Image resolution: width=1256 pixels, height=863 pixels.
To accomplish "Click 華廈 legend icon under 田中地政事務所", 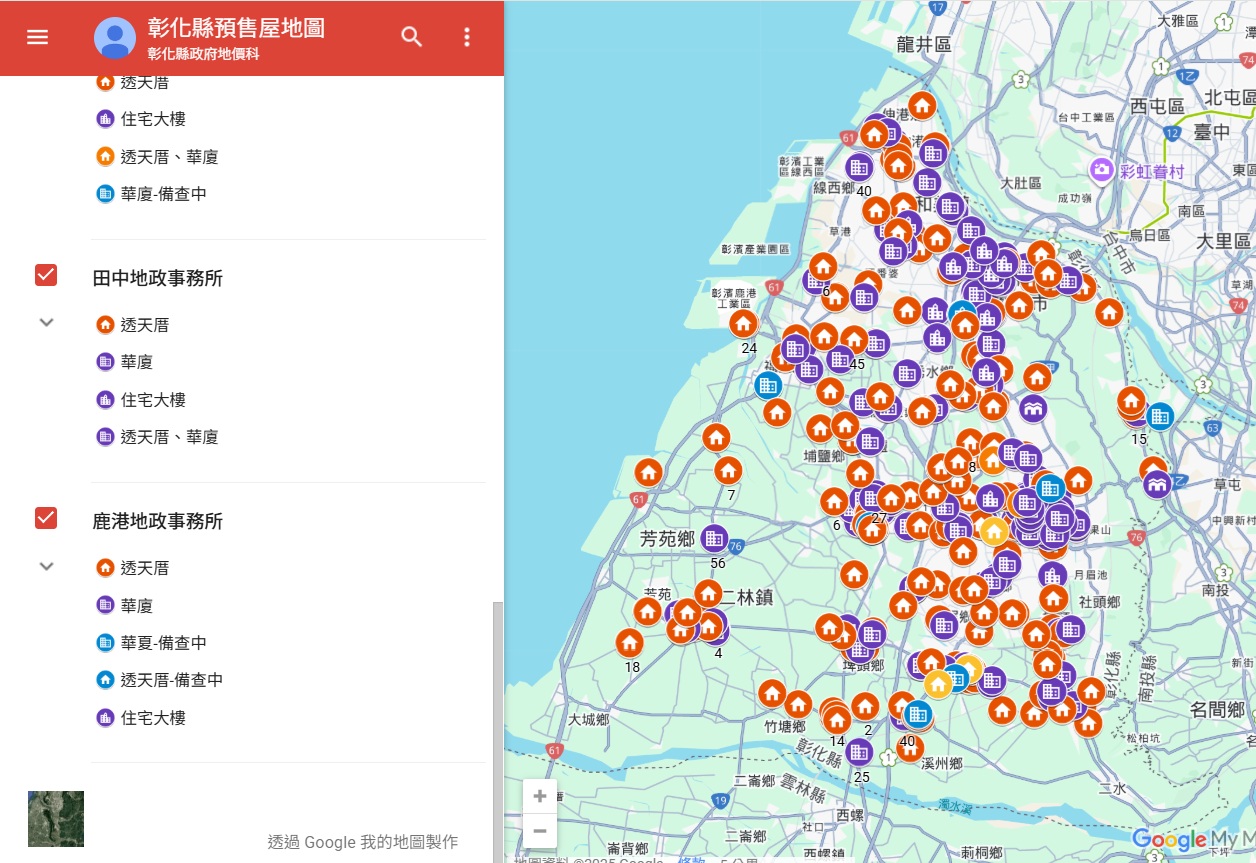I will pyautogui.click(x=105, y=362).
